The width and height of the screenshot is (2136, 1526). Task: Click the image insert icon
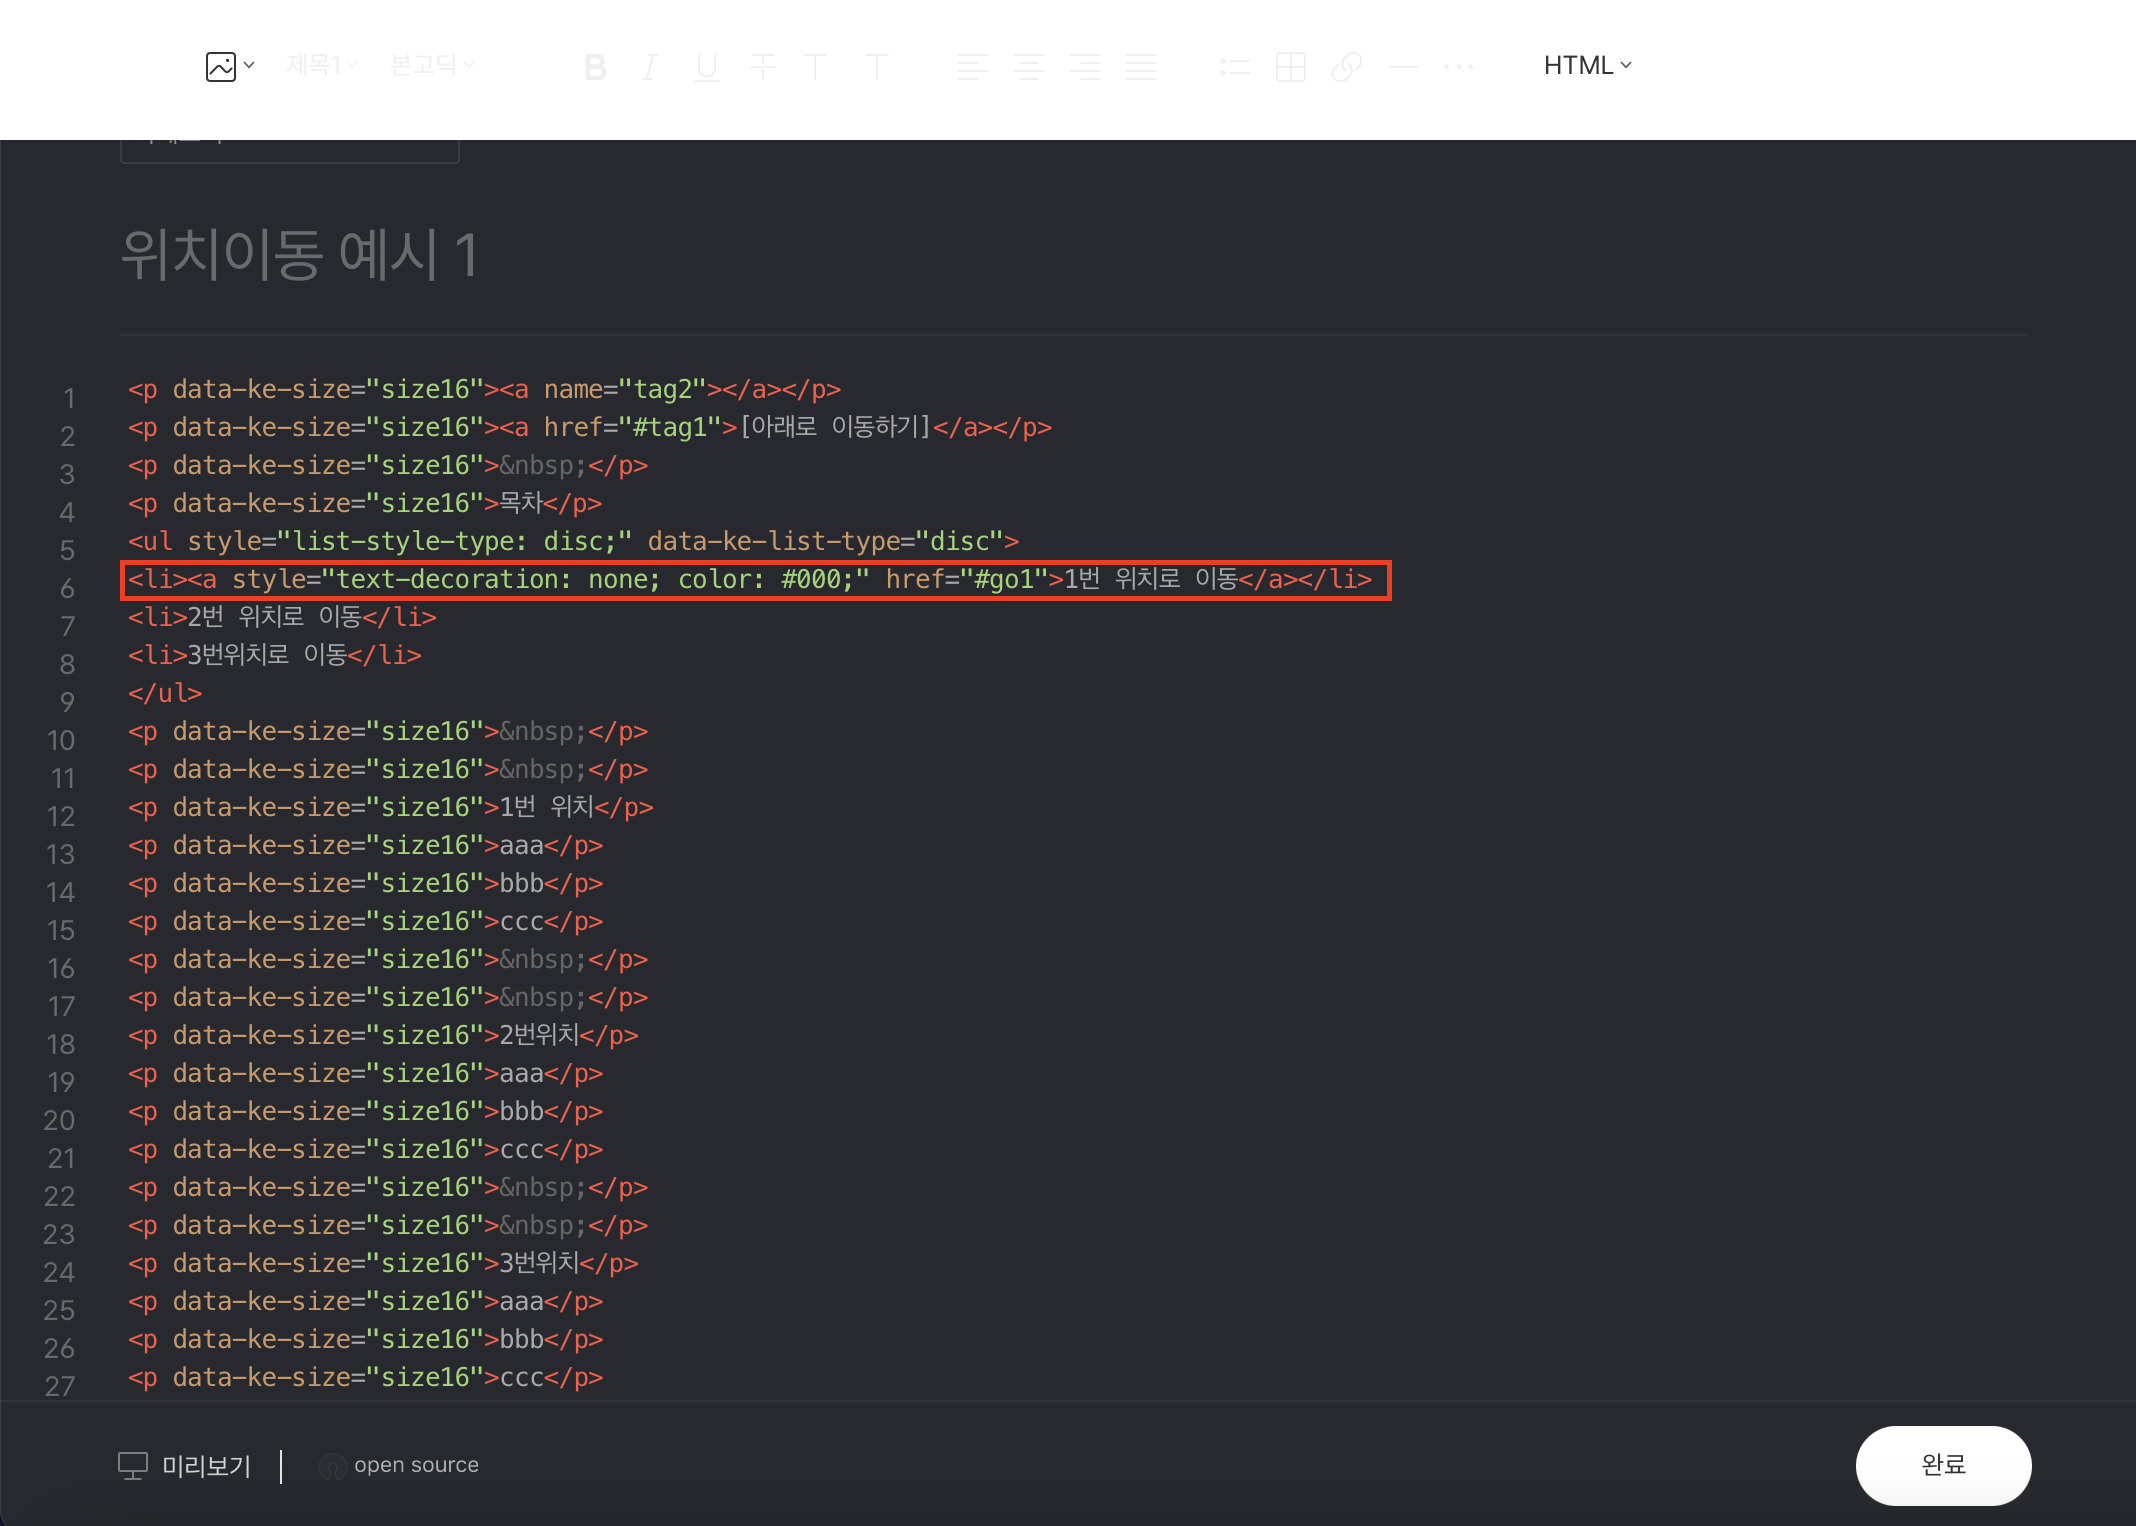click(221, 66)
